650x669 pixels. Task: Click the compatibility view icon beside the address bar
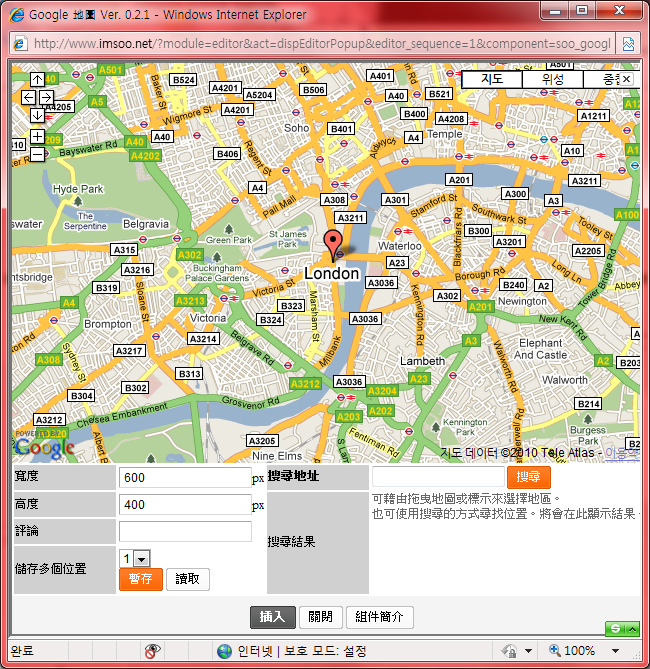tap(628, 44)
